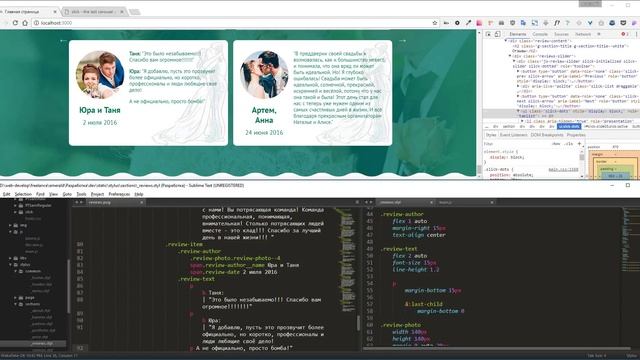
Task: Switch to the Network tab in DevTools
Action: tap(583, 34)
